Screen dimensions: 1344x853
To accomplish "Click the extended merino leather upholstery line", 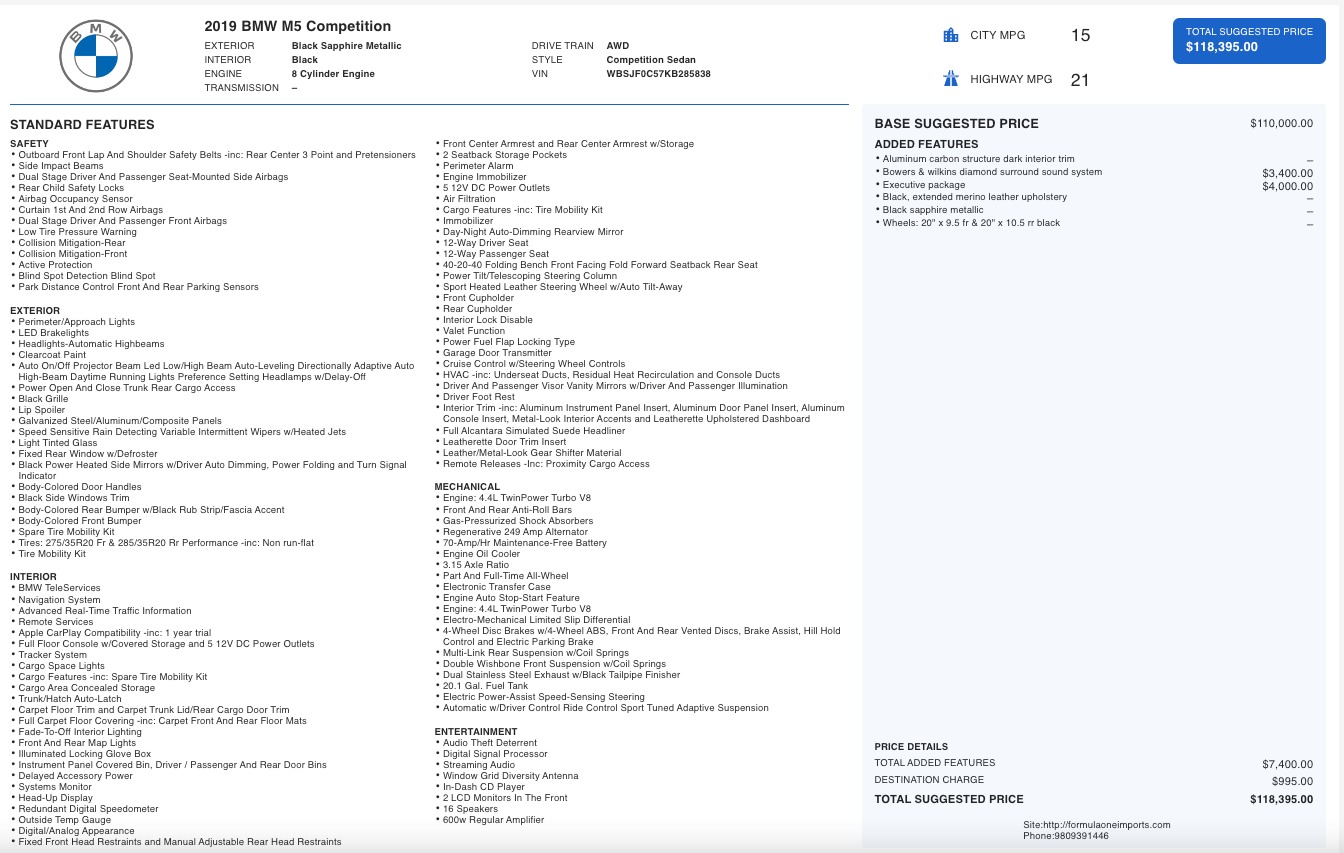I will 971,197.
